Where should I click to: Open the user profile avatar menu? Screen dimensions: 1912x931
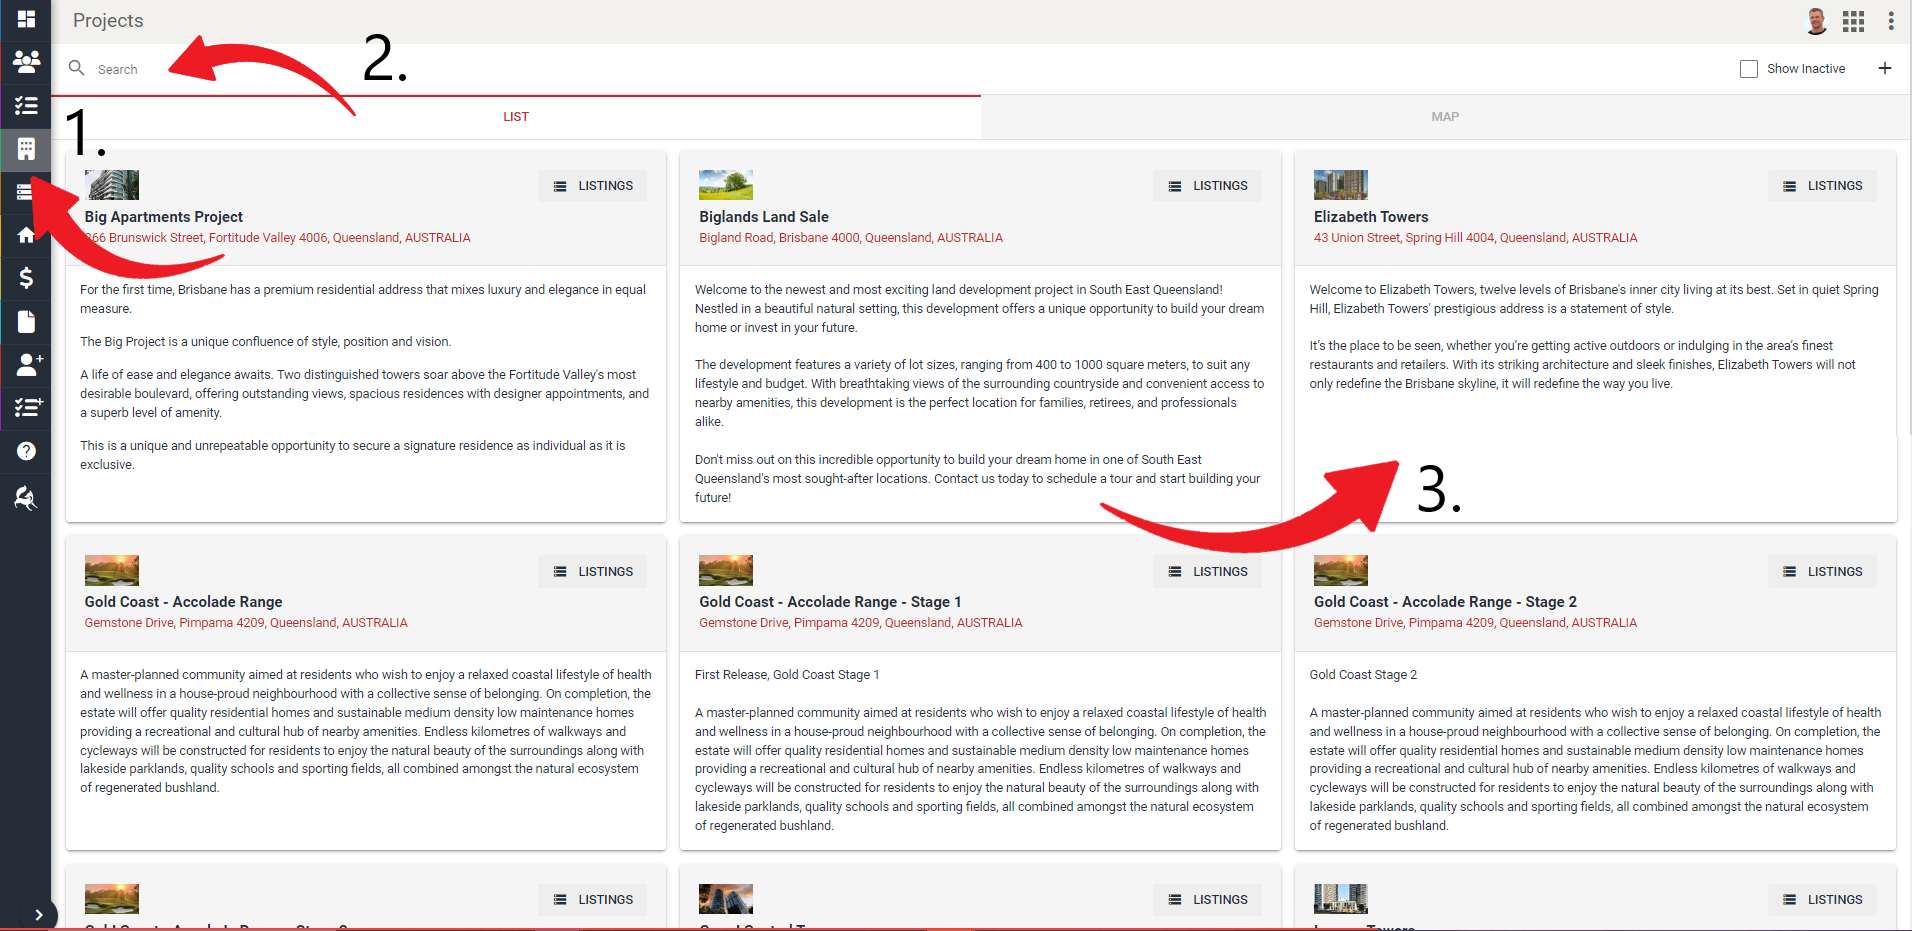[1816, 21]
